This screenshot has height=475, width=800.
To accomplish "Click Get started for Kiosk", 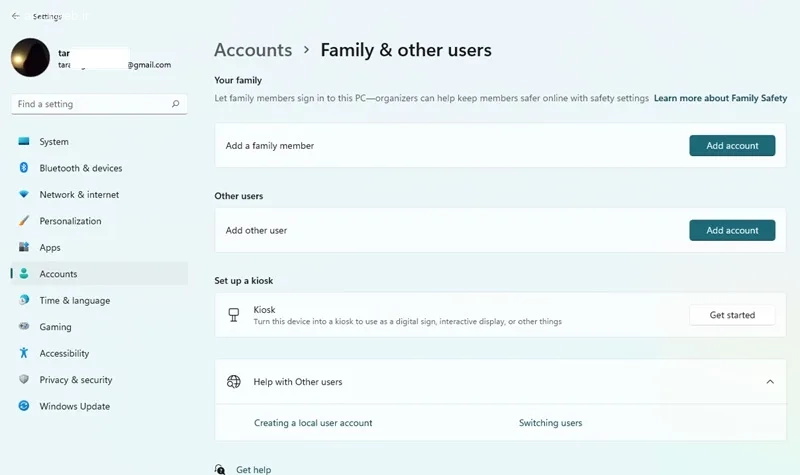I will [x=732, y=315].
